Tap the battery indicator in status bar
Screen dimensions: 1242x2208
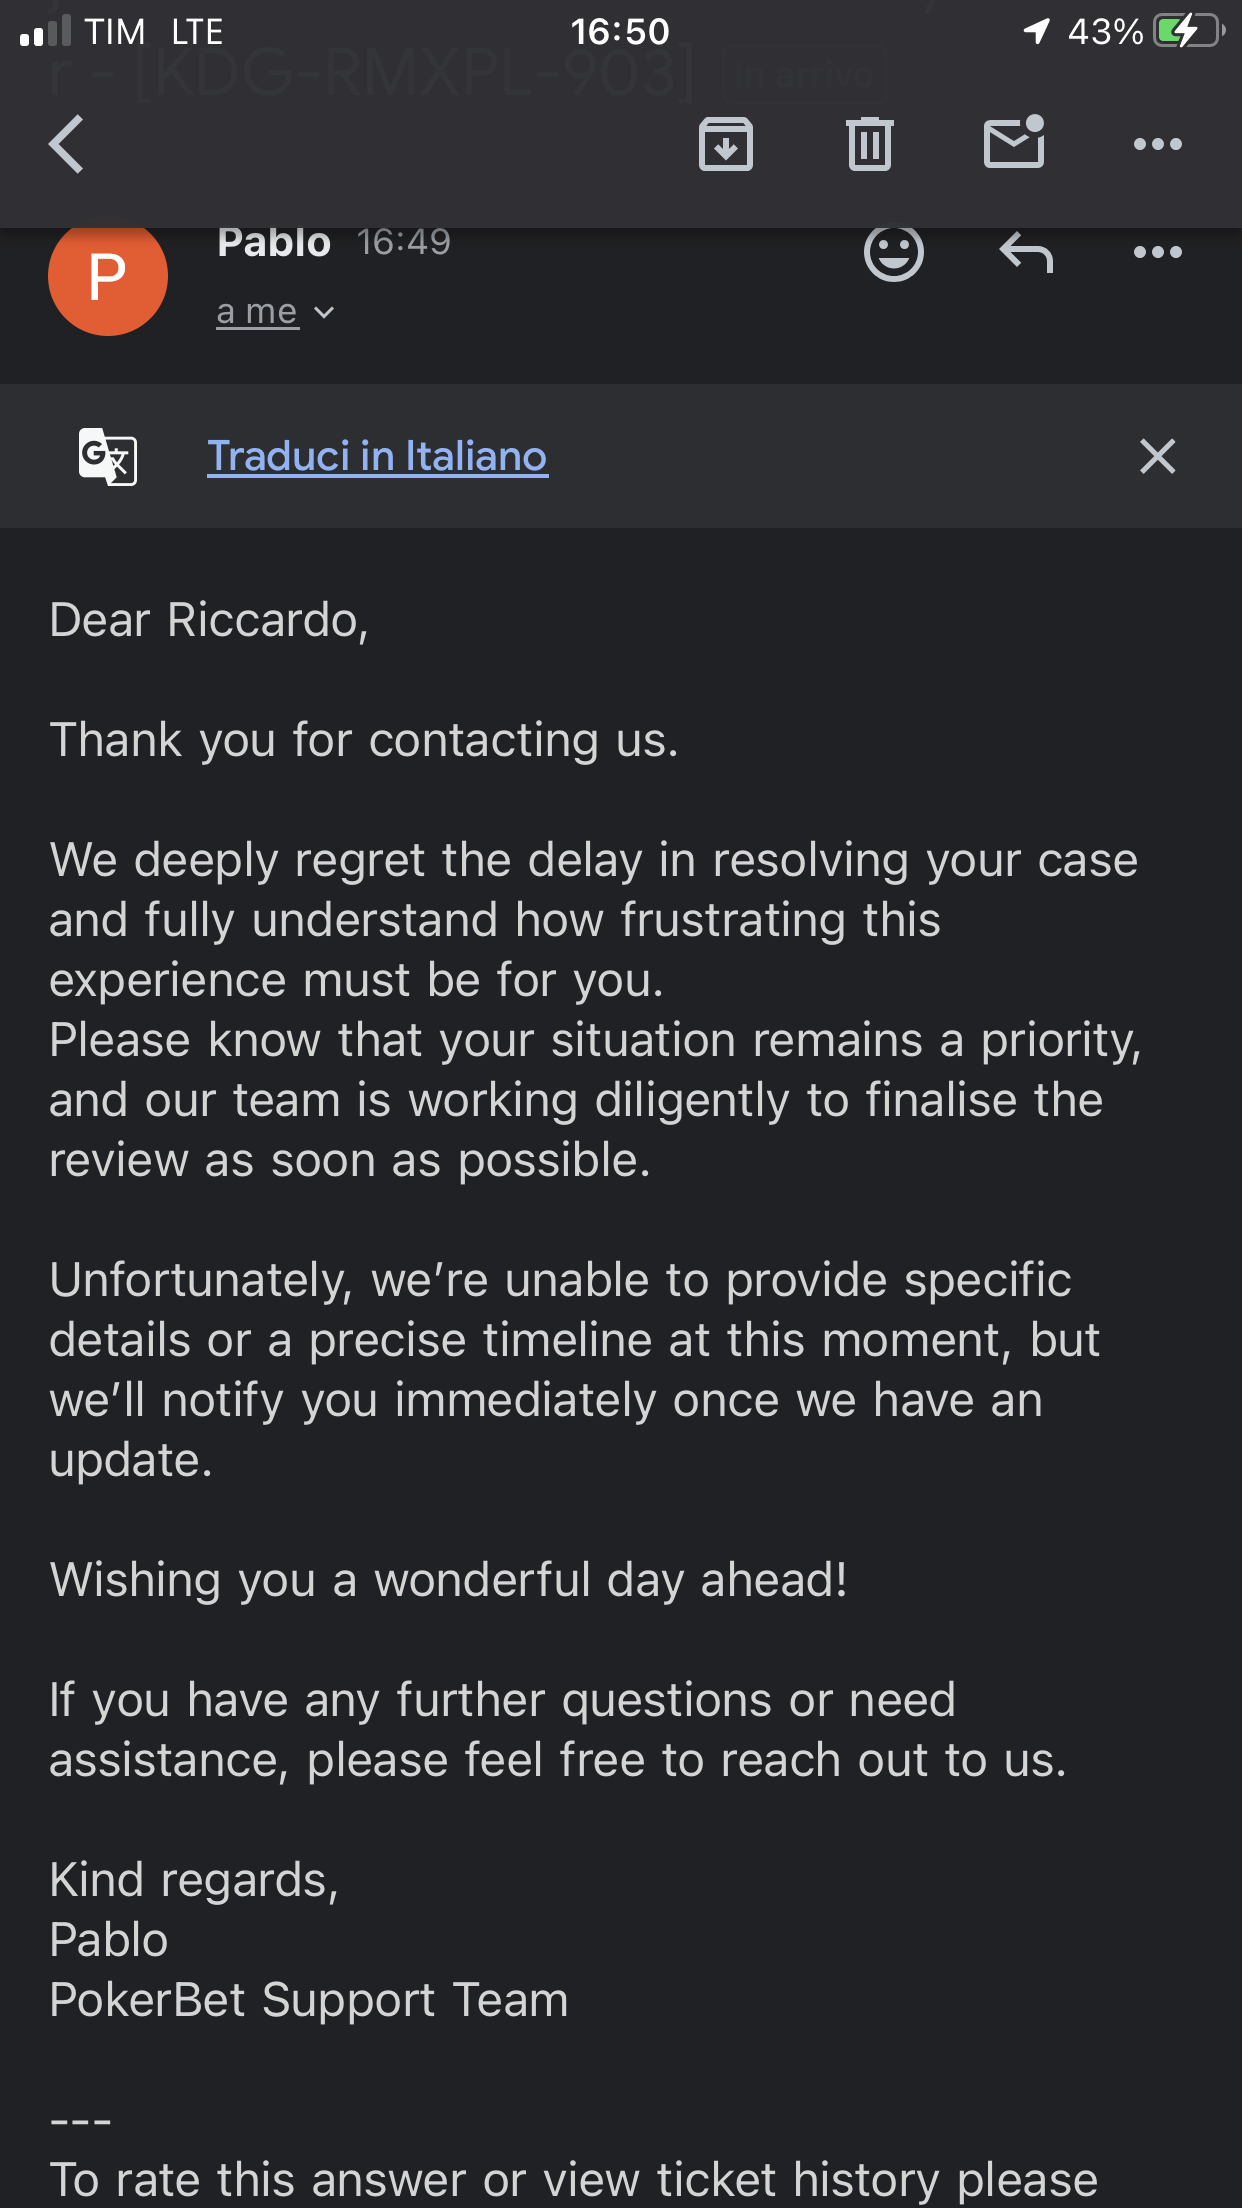click(1187, 32)
